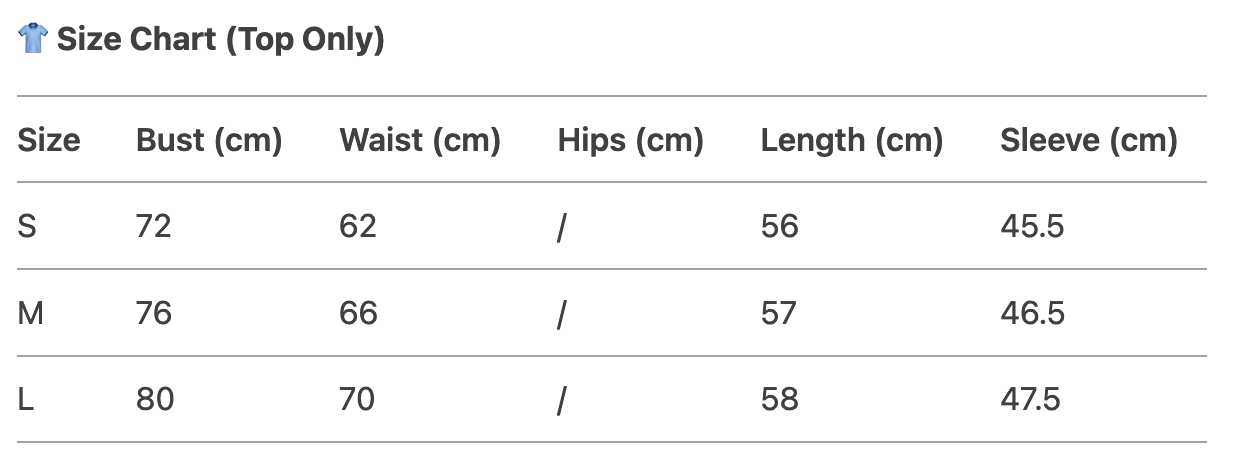Click the Length (cm) column header
This screenshot has width=1234, height=466.
[852, 140]
